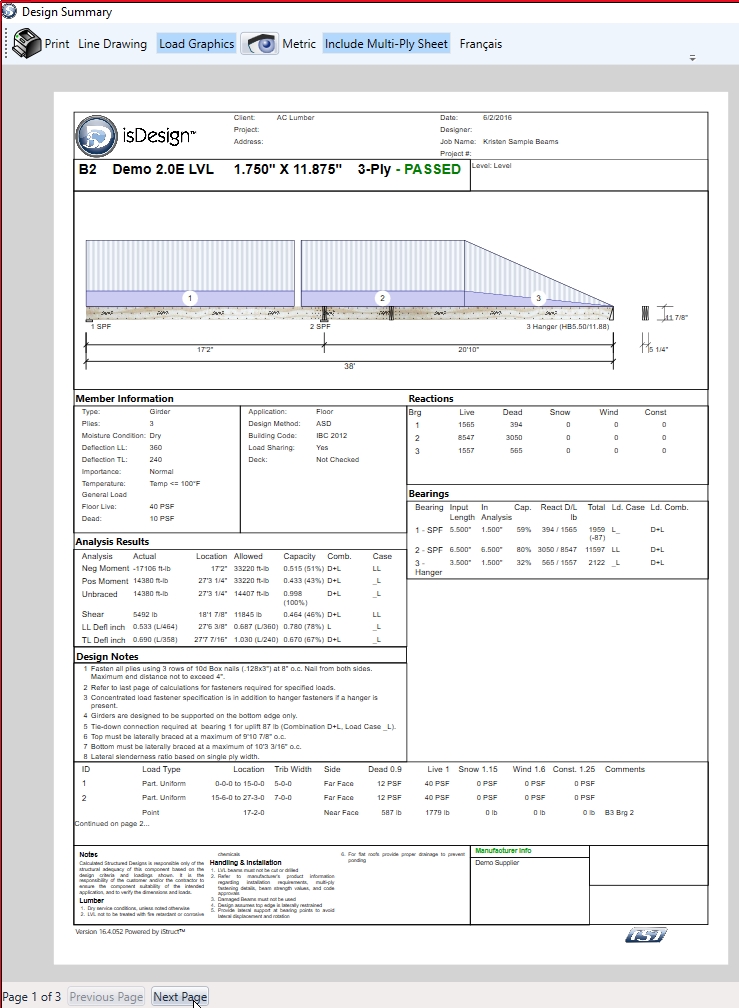Image resolution: width=739 pixels, height=1008 pixels.
Task: Click the 'IBC 2012' building code value
Action: (332, 435)
